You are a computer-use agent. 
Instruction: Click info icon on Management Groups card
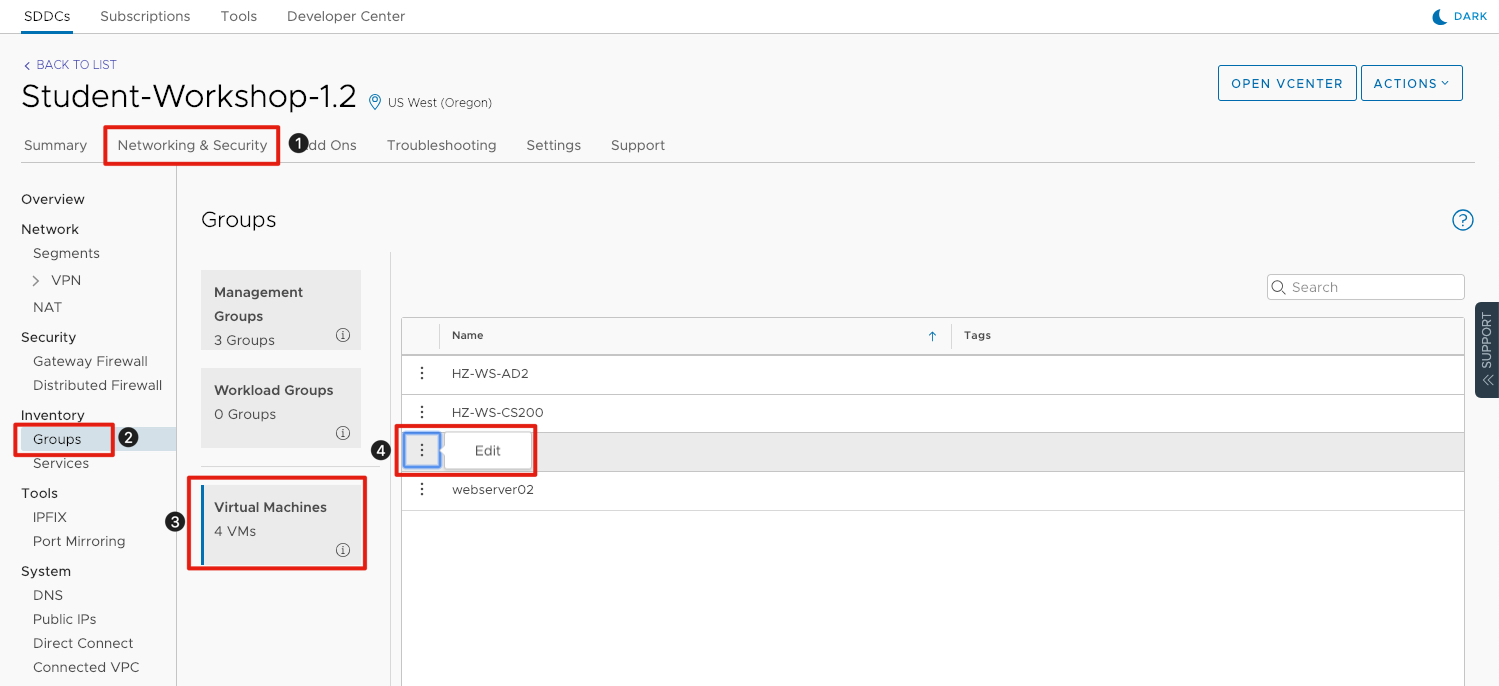pyautogui.click(x=343, y=335)
